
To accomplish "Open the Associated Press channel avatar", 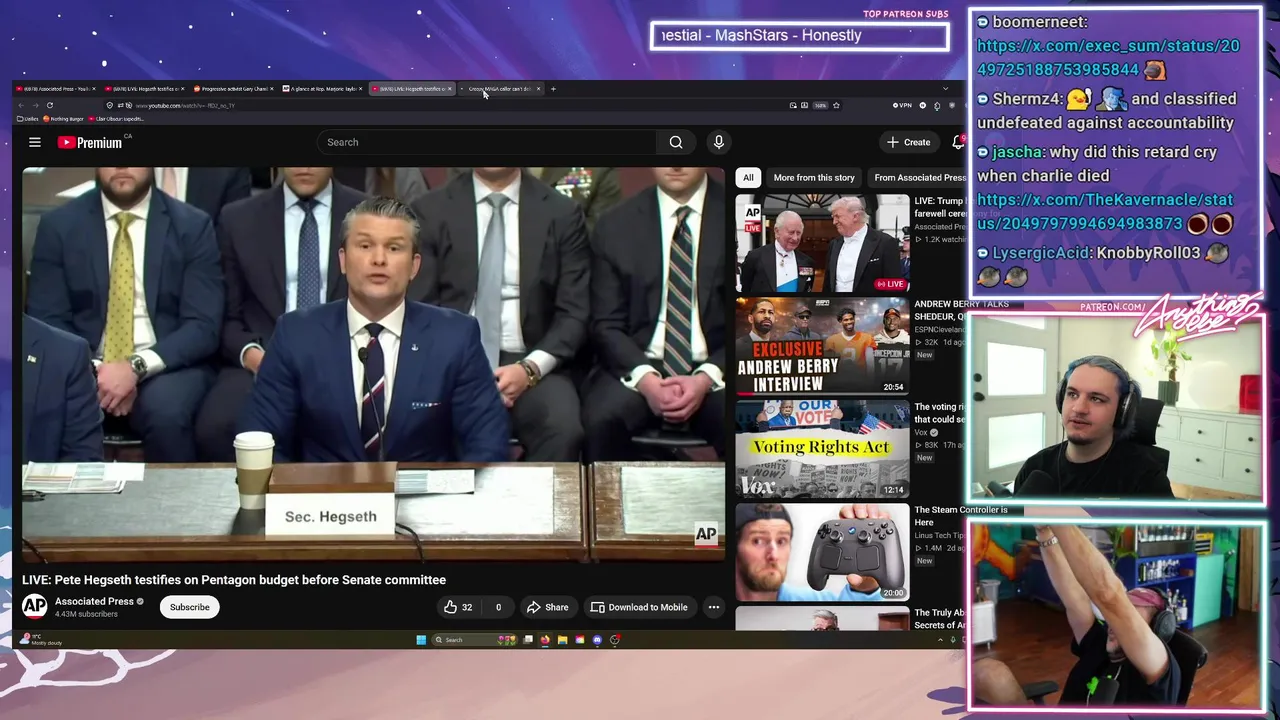I will (x=35, y=606).
